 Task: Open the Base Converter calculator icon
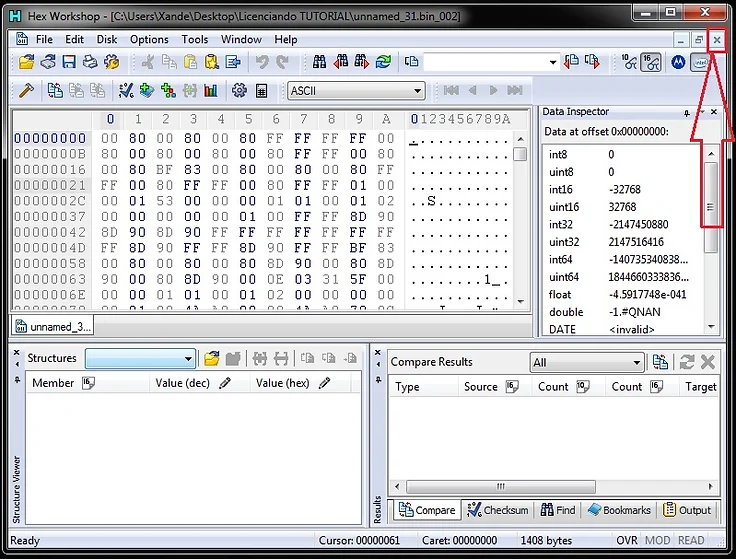coord(261,91)
